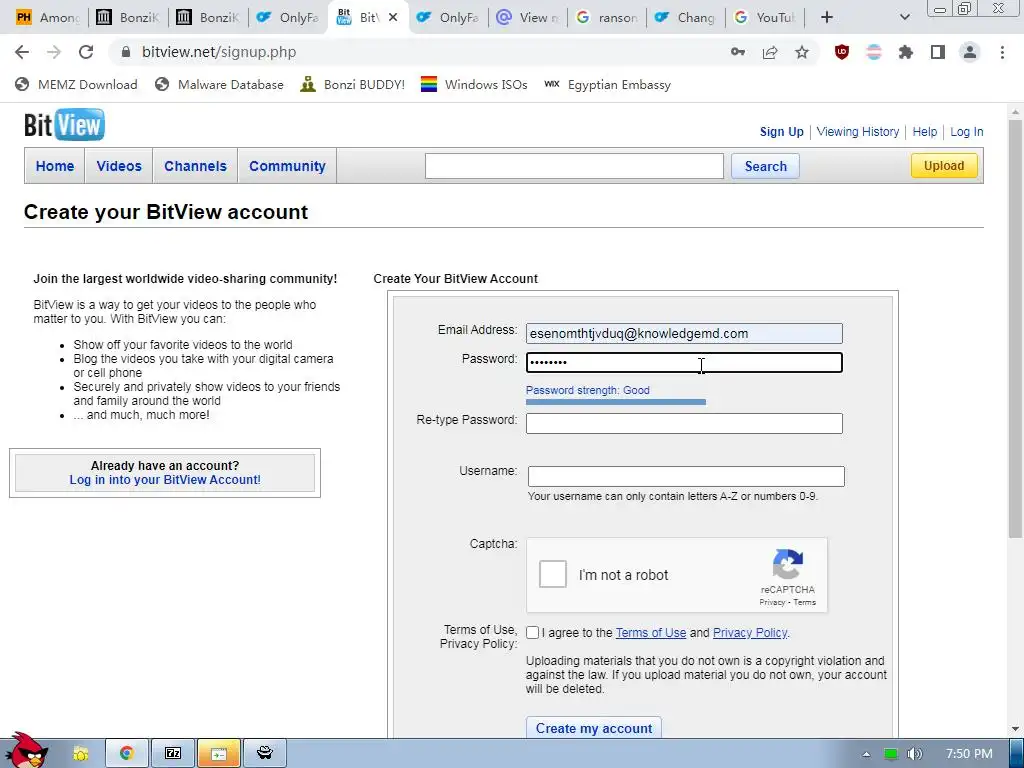
Task: Open the MEMZ Download bookmark
Action: coord(76,84)
